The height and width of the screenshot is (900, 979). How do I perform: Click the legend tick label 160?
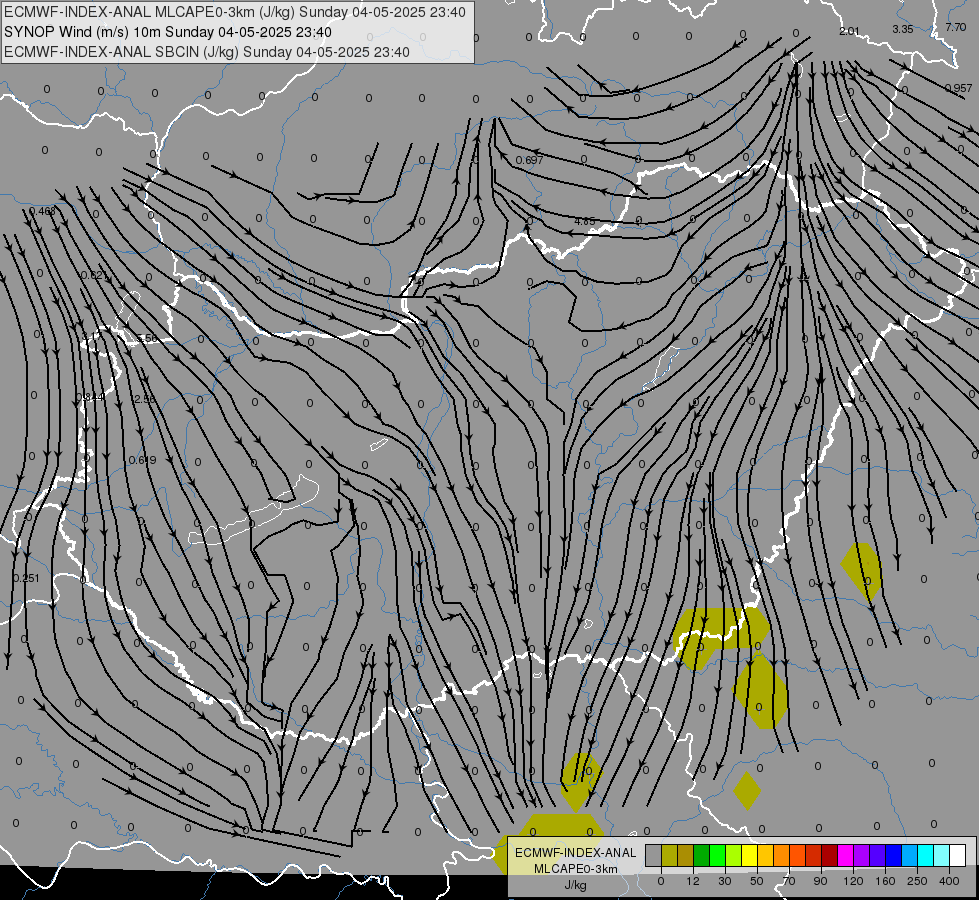point(885,881)
